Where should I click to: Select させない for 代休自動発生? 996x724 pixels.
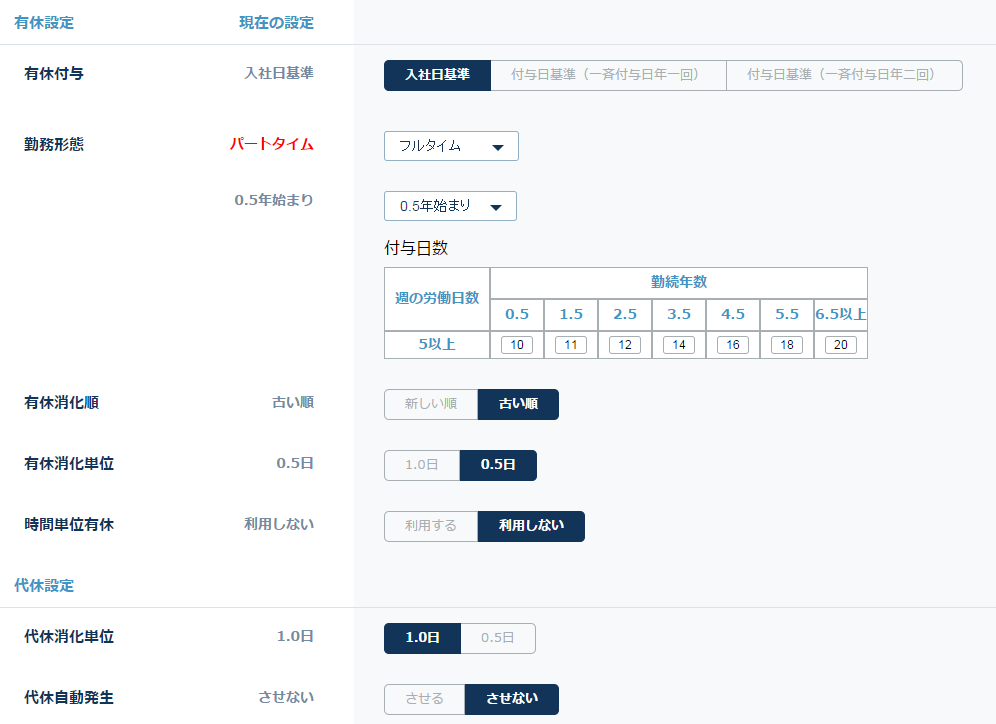[x=511, y=699]
